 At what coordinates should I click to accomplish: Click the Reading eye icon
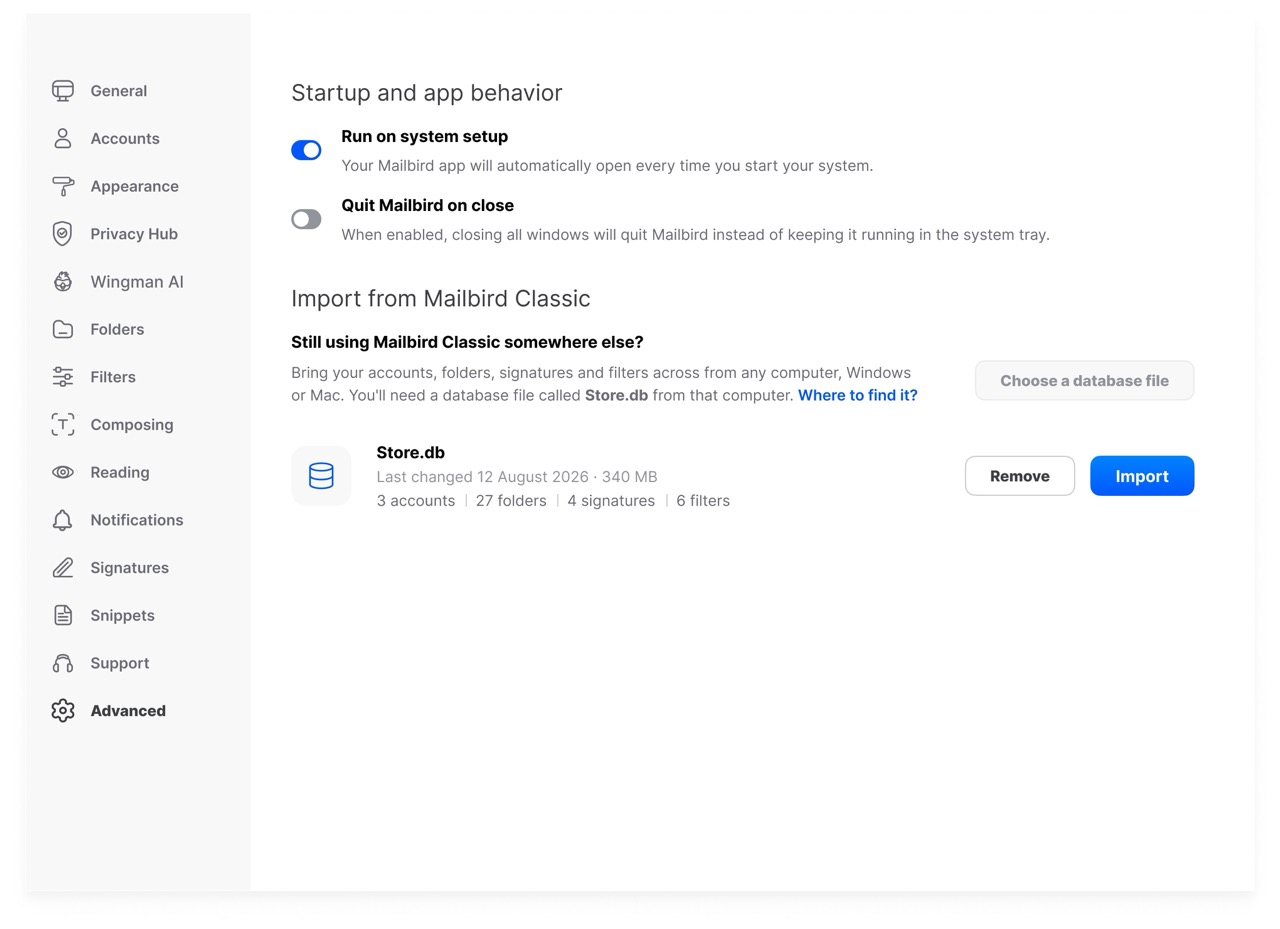(x=63, y=472)
